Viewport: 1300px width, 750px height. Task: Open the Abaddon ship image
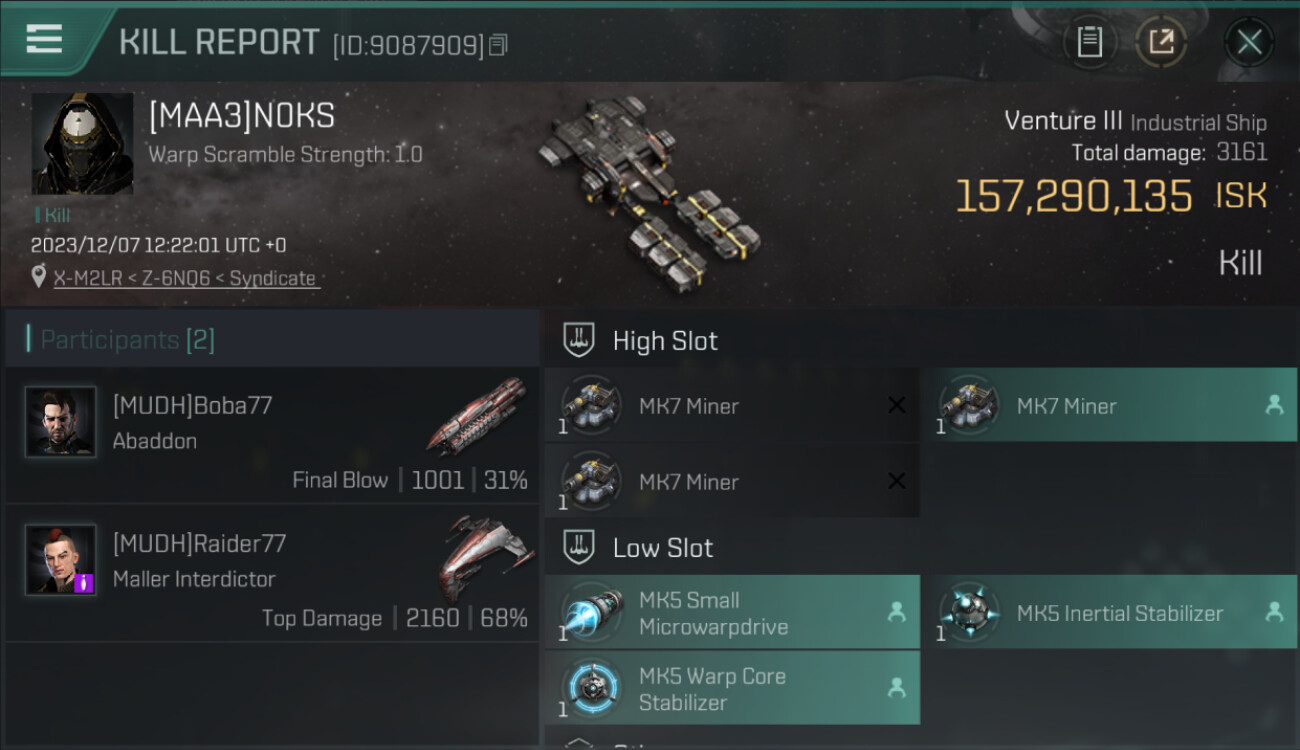(x=477, y=415)
